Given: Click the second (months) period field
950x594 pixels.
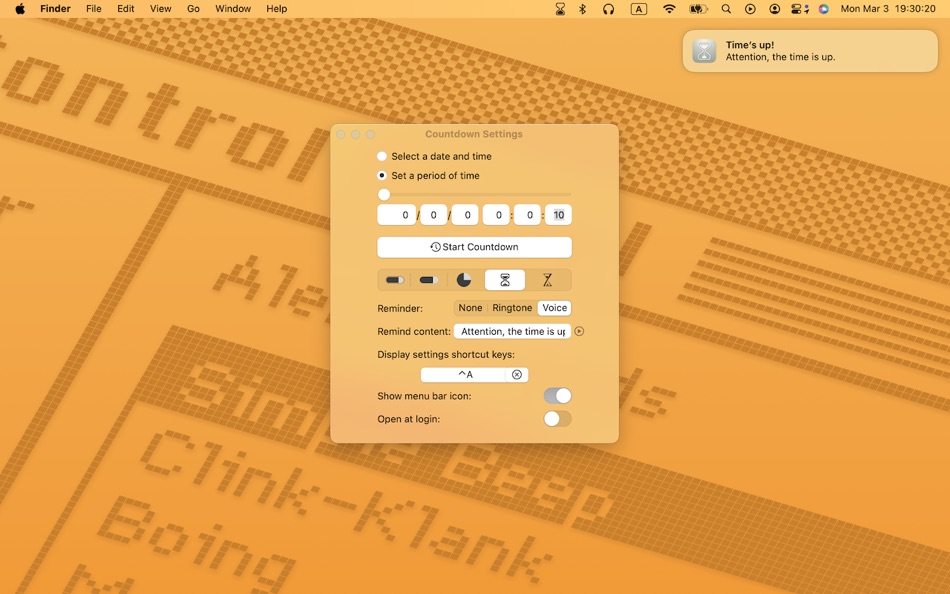Looking at the screenshot, I should pyautogui.click(x=433, y=215).
